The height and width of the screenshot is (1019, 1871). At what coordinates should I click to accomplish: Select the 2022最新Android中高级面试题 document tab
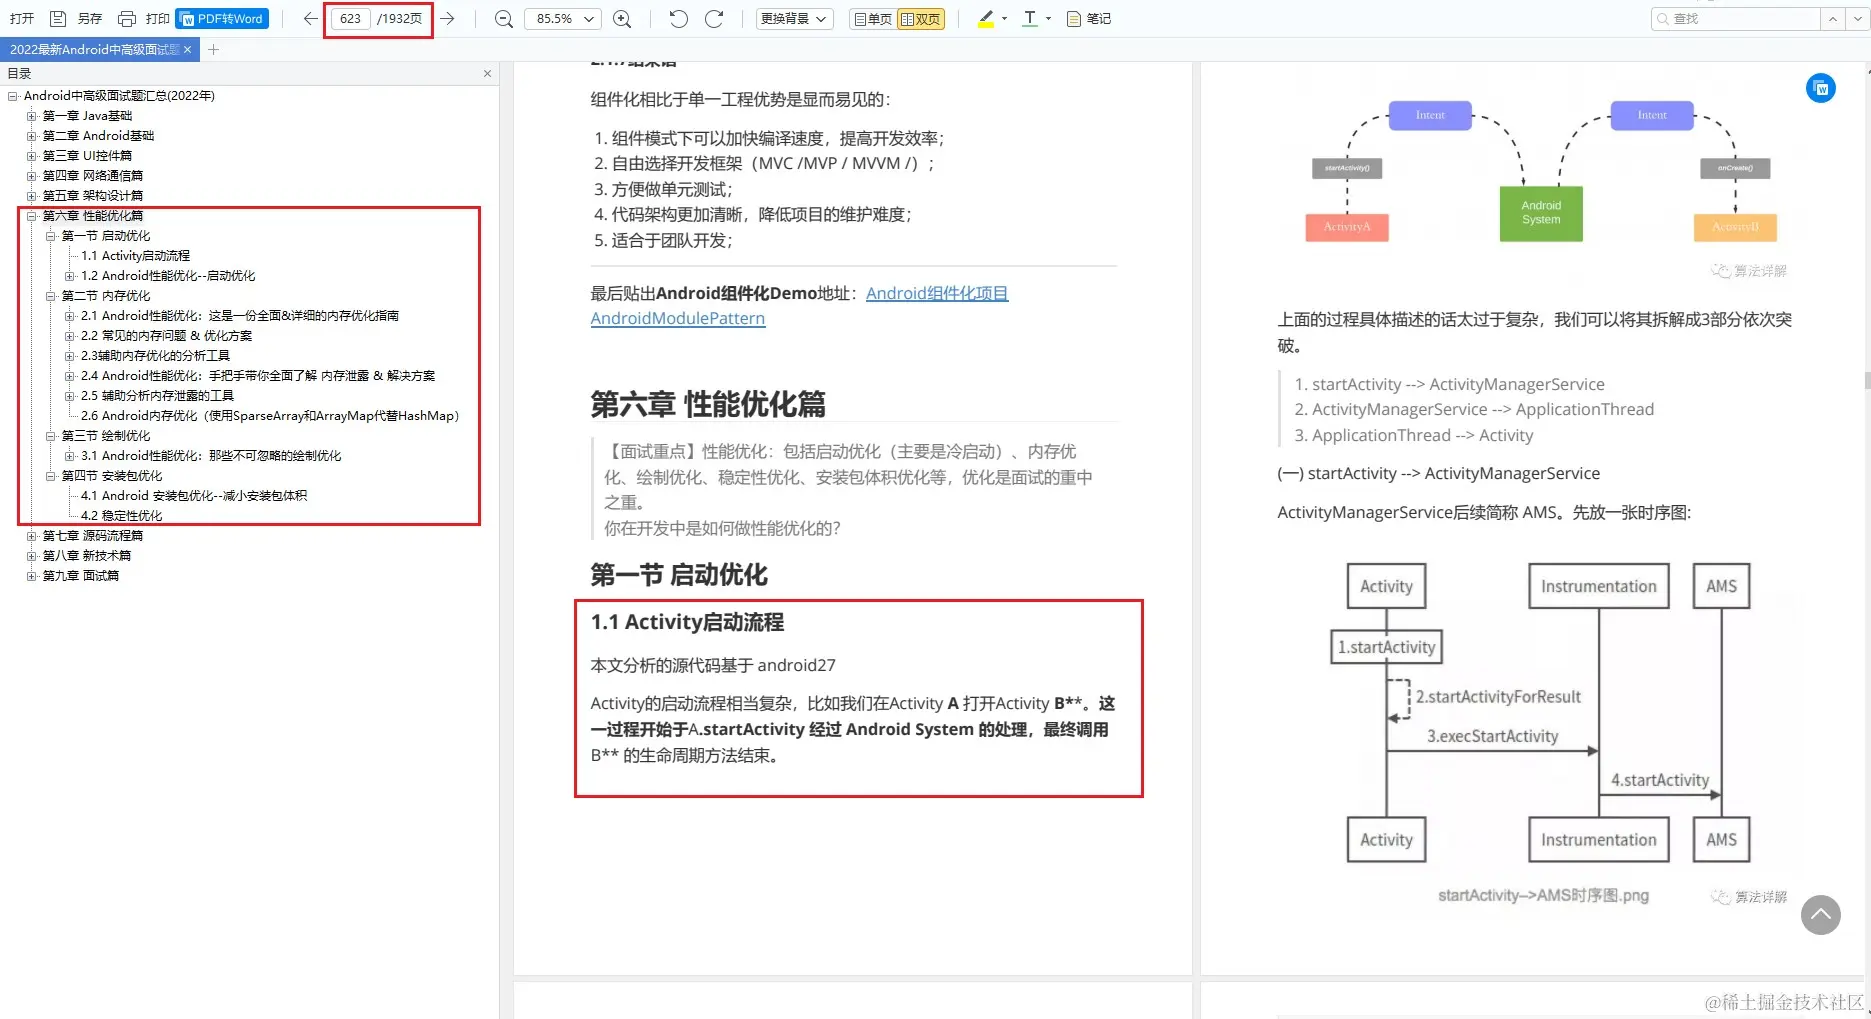pyautogui.click(x=95, y=48)
